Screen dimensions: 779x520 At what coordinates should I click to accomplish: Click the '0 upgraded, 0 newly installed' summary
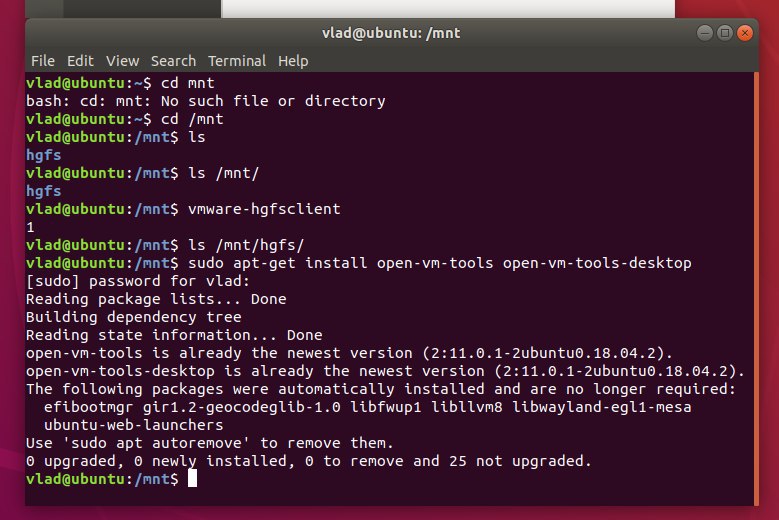coord(309,460)
